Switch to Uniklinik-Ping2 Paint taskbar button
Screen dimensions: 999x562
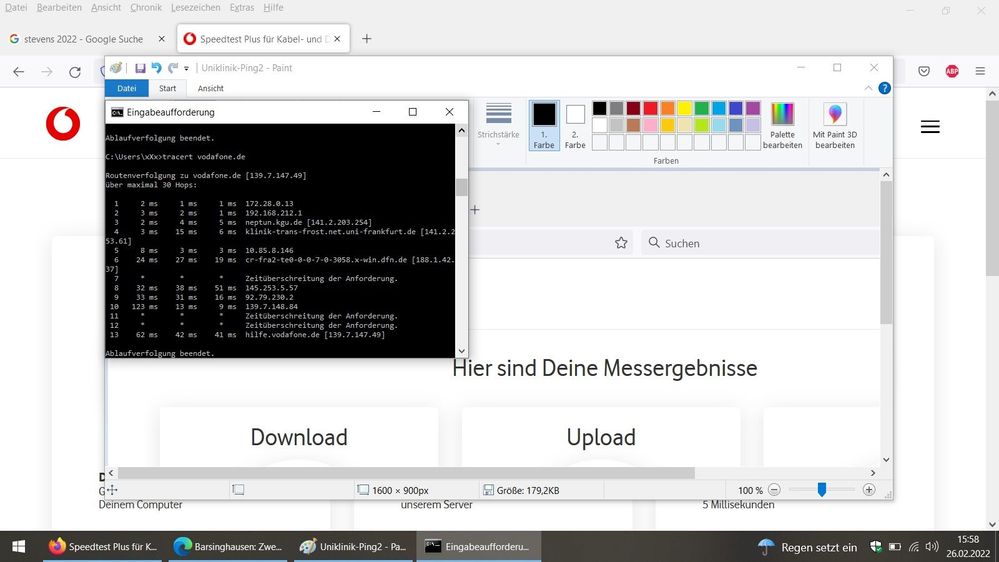353,547
